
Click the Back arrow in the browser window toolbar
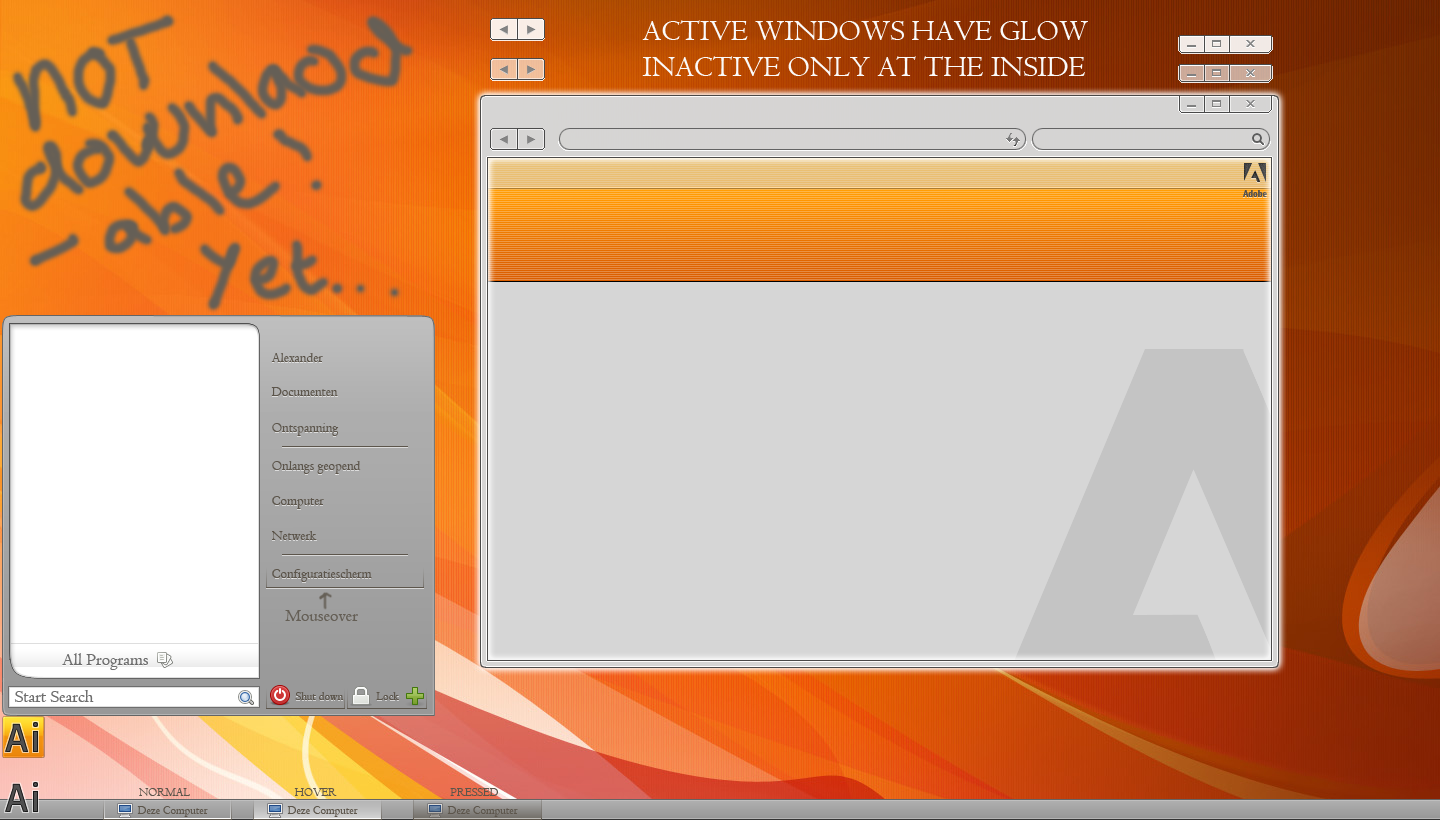[x=504, y=139]
